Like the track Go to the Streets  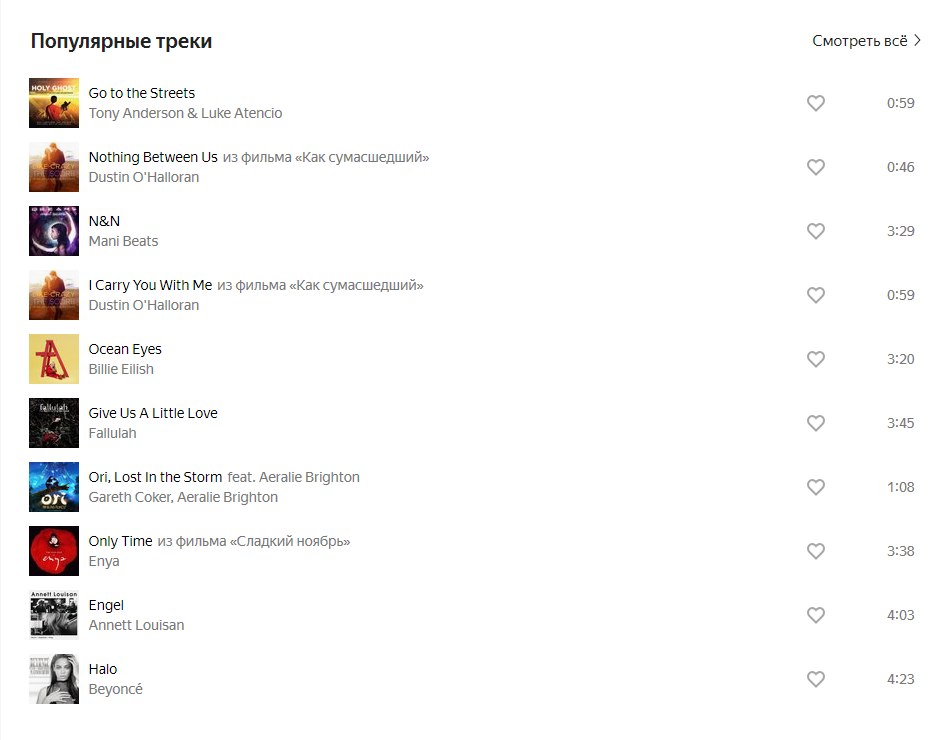(816, 103)
